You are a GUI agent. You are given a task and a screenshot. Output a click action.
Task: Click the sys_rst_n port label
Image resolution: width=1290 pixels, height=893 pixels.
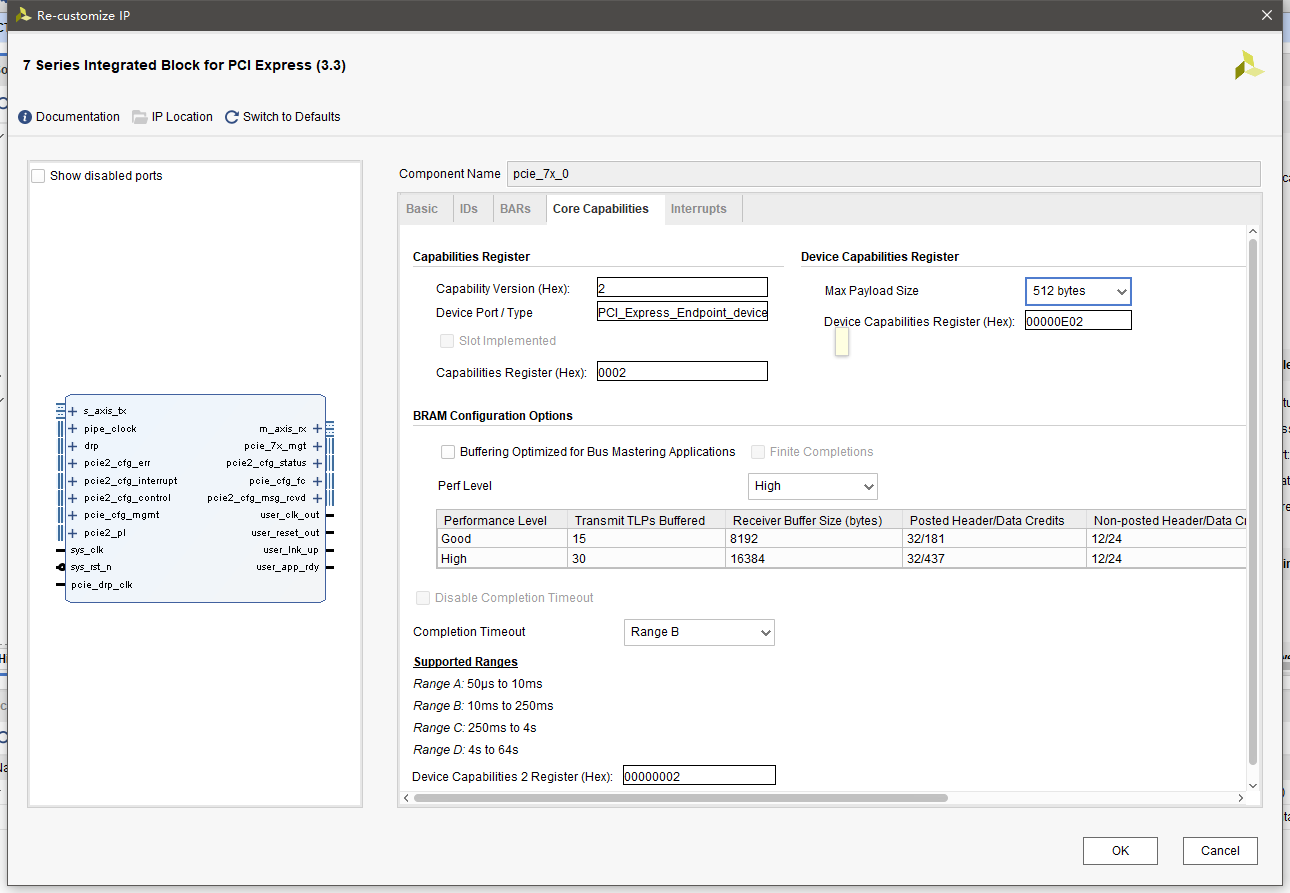(x=91, y=567)
